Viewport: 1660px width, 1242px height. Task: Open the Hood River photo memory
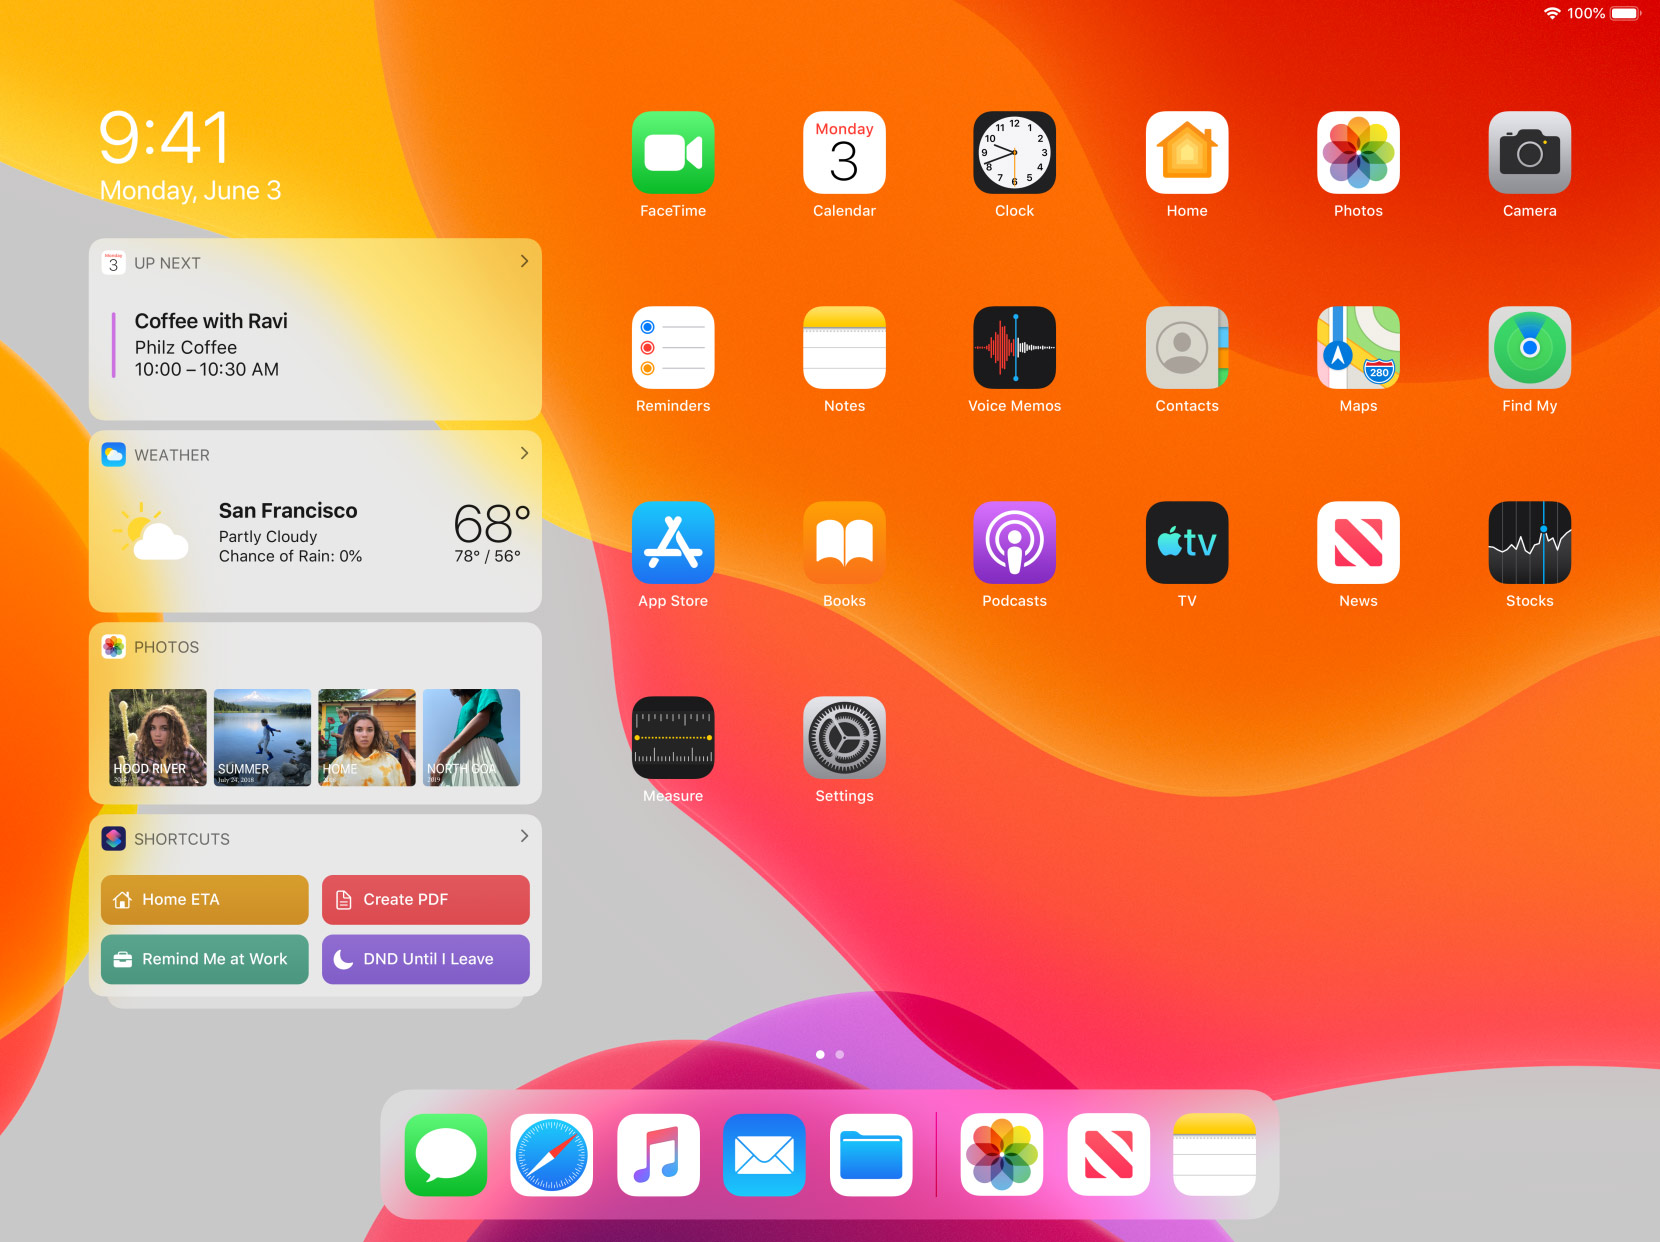[158, 737]
